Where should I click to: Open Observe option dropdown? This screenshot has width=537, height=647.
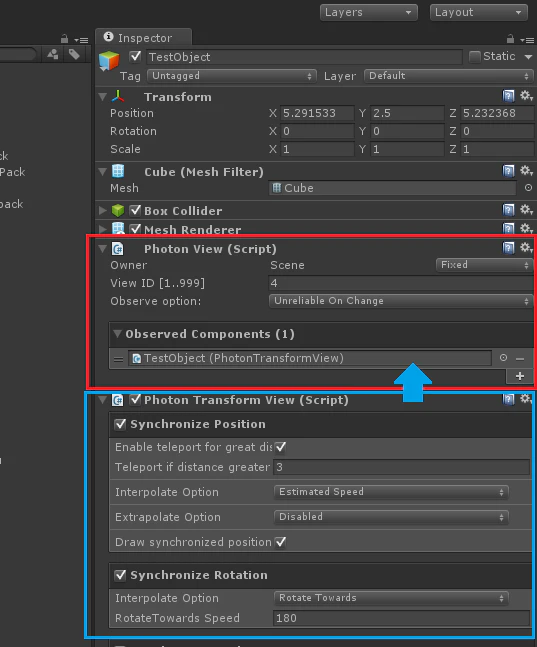[x=401, y=301]
